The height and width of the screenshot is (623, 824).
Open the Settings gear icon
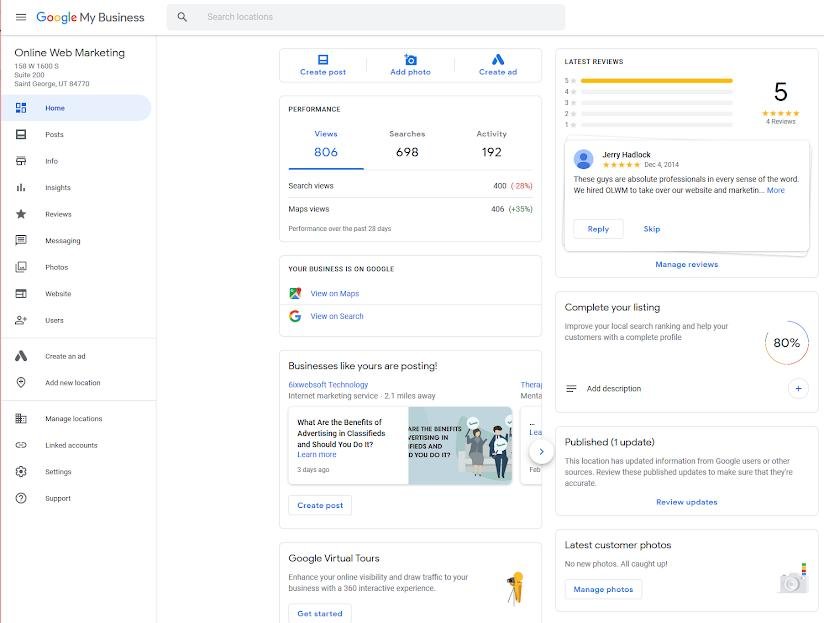pos(21,472)
